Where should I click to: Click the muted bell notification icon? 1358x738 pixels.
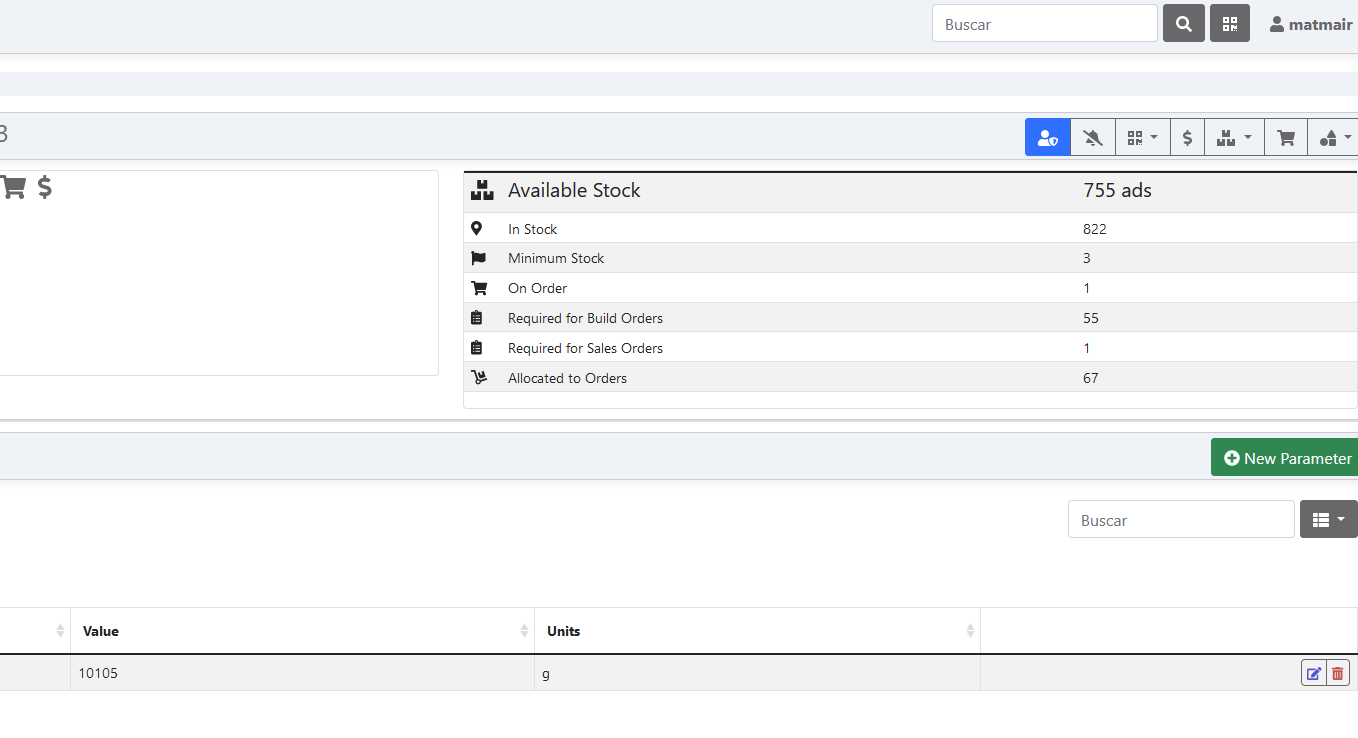1092,137
